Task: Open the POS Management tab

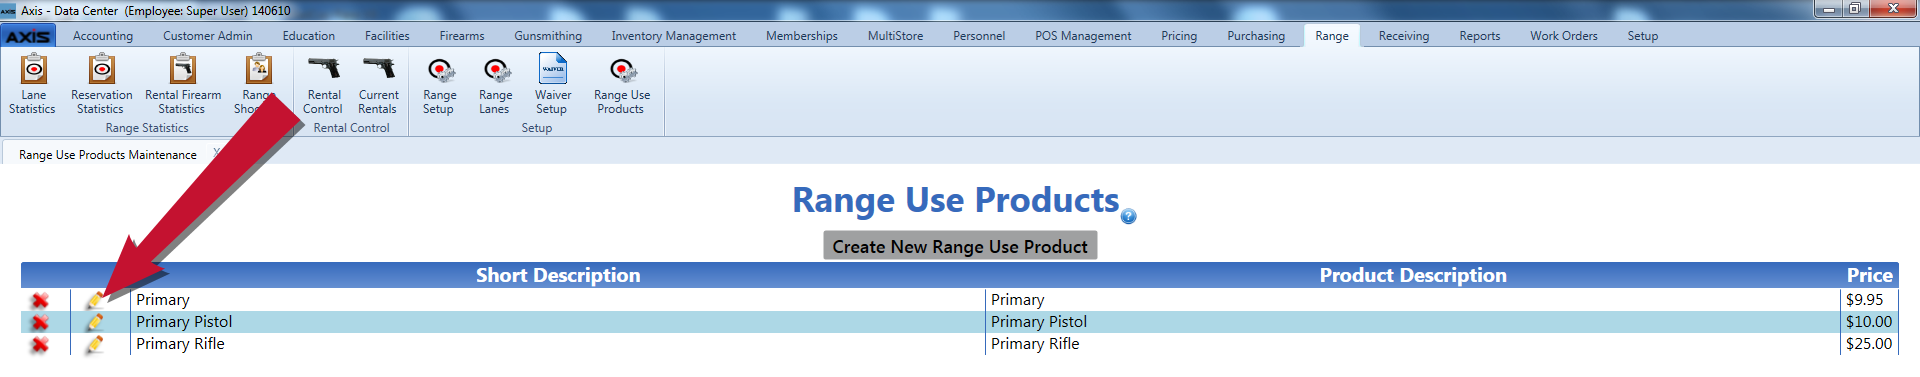Action: click(1083, 36)
